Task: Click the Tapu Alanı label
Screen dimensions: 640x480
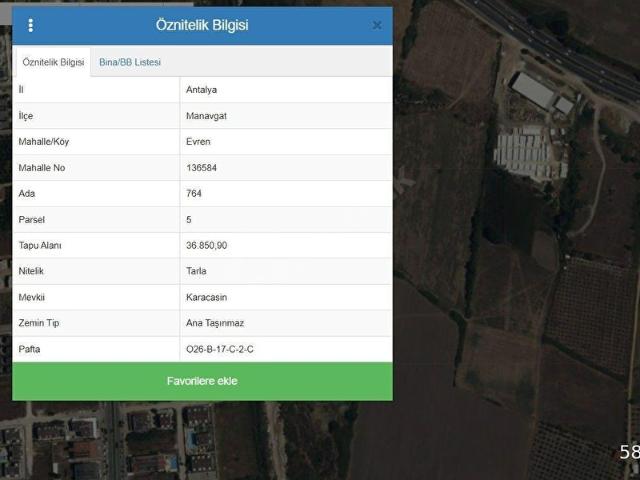Action: (40, 245)
